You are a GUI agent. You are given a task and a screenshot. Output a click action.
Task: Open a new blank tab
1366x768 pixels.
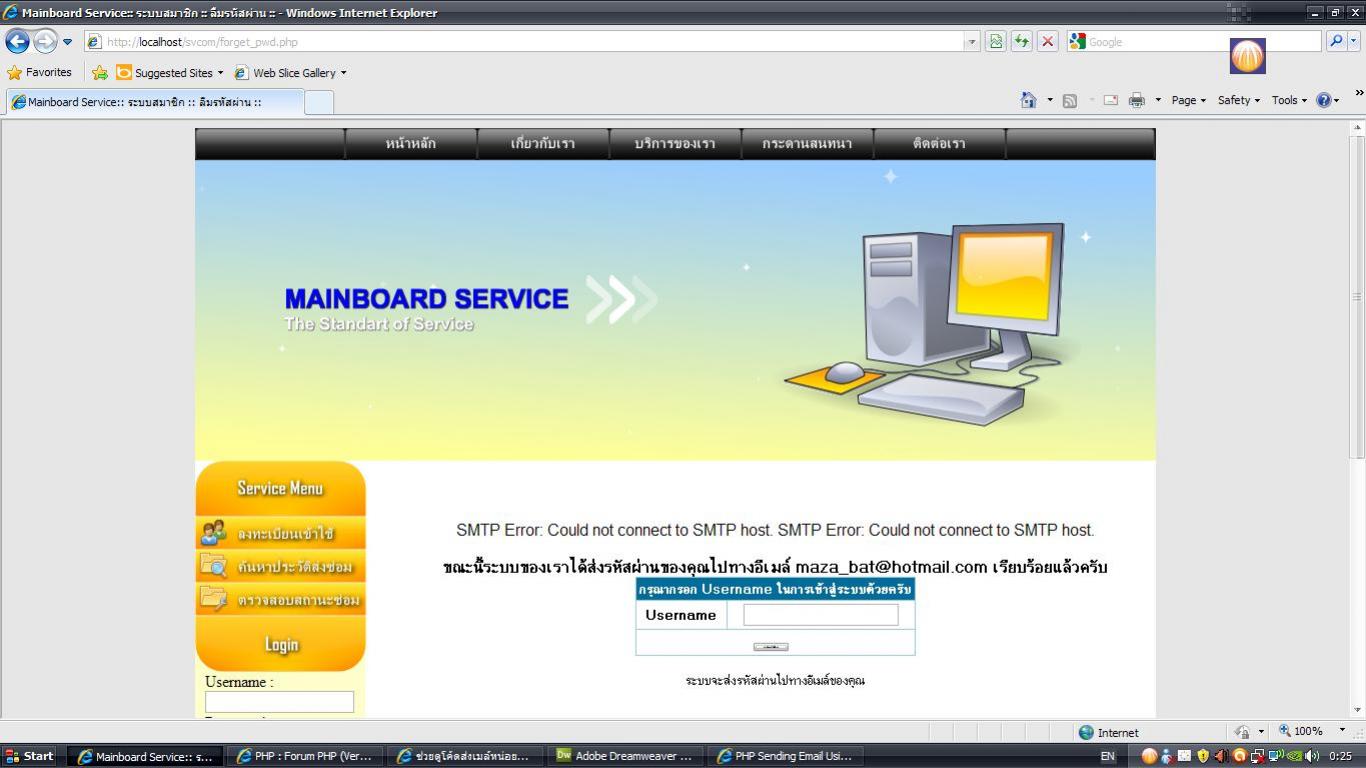point(319,102)
